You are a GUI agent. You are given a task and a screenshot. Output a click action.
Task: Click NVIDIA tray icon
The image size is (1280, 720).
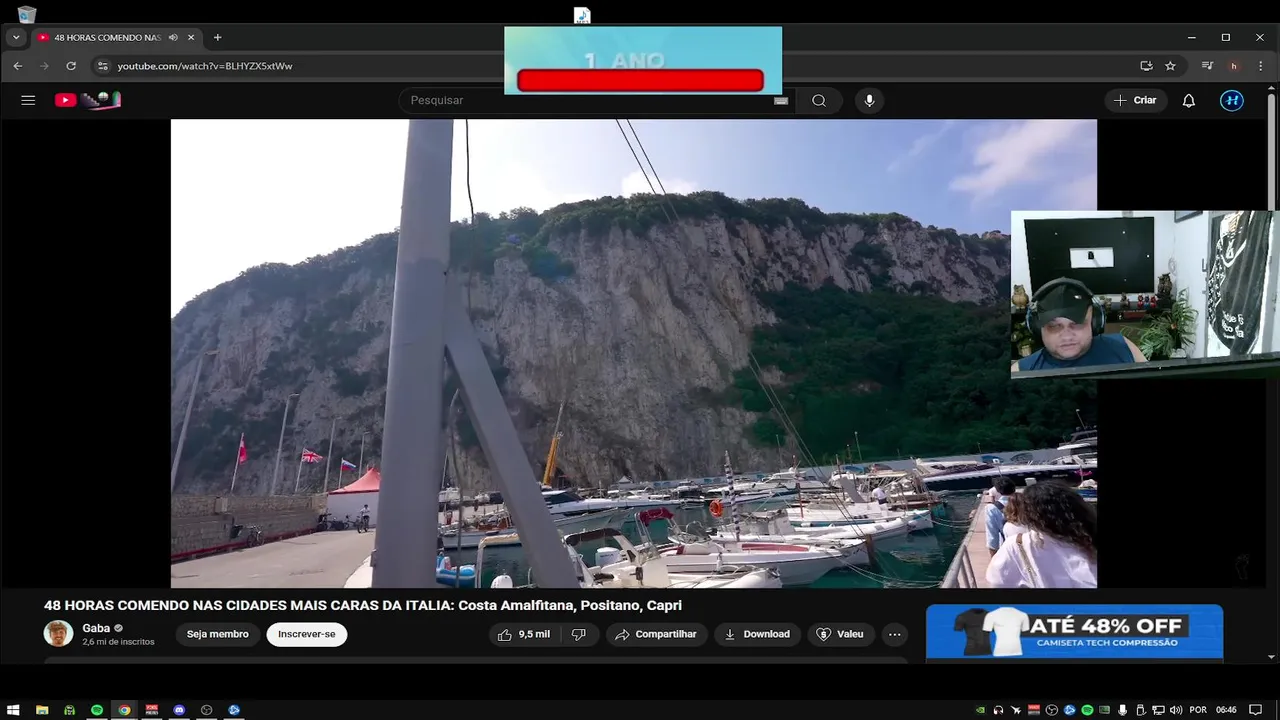[980, 710]
